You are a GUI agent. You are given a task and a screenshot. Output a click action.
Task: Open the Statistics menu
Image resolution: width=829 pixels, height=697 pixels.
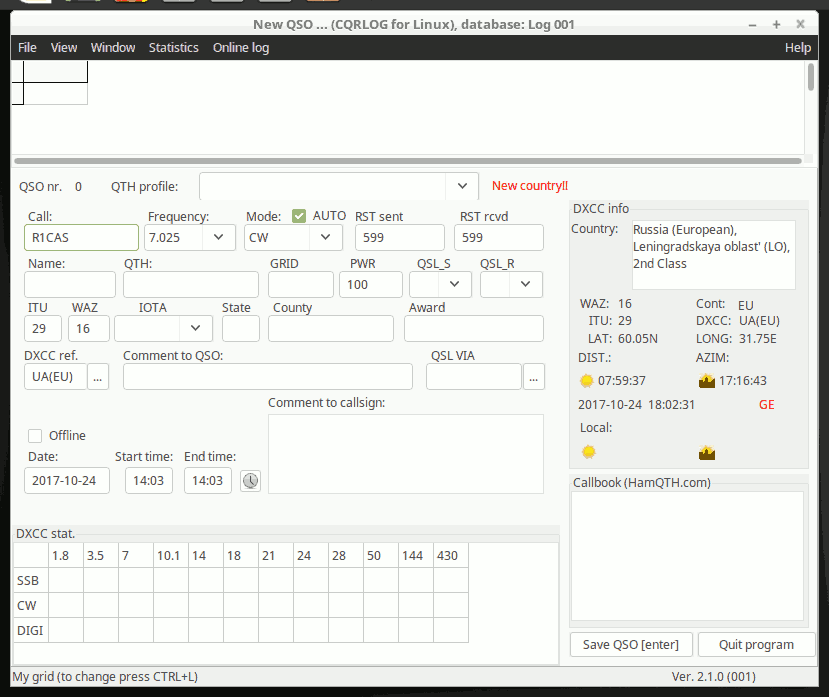coord(173,48)
